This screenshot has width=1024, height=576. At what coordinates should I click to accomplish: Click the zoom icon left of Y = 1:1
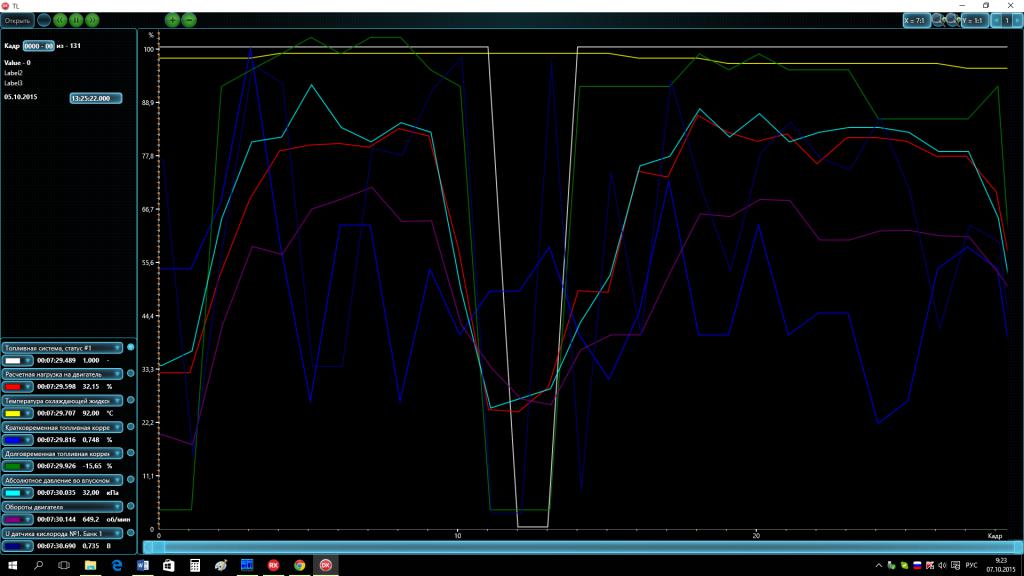[x=952, y=19]
